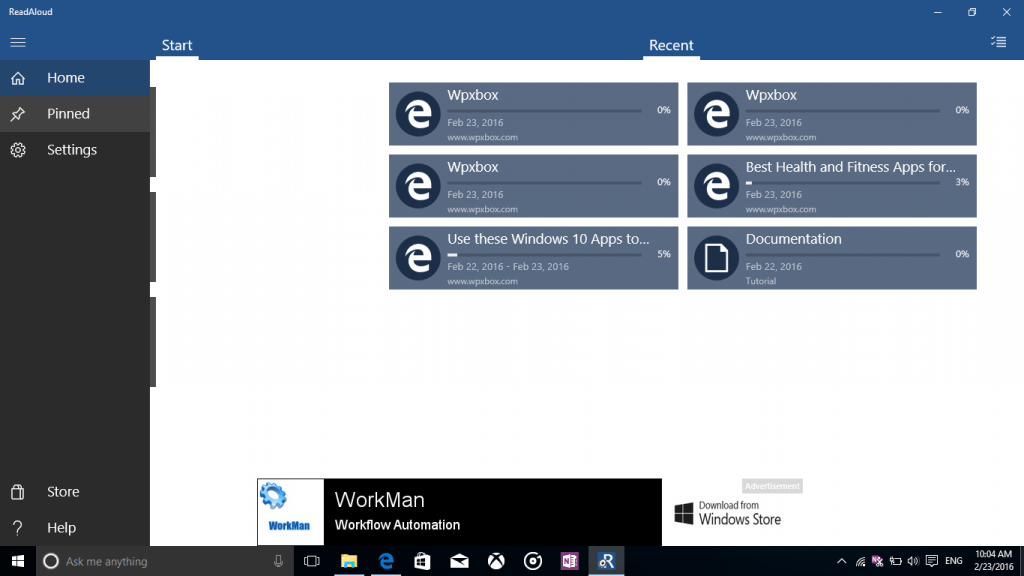This screenshot has width=1024, height=576.
Task: Open the Pinned section
Action: pyautogui.click(x=75, y=114)
